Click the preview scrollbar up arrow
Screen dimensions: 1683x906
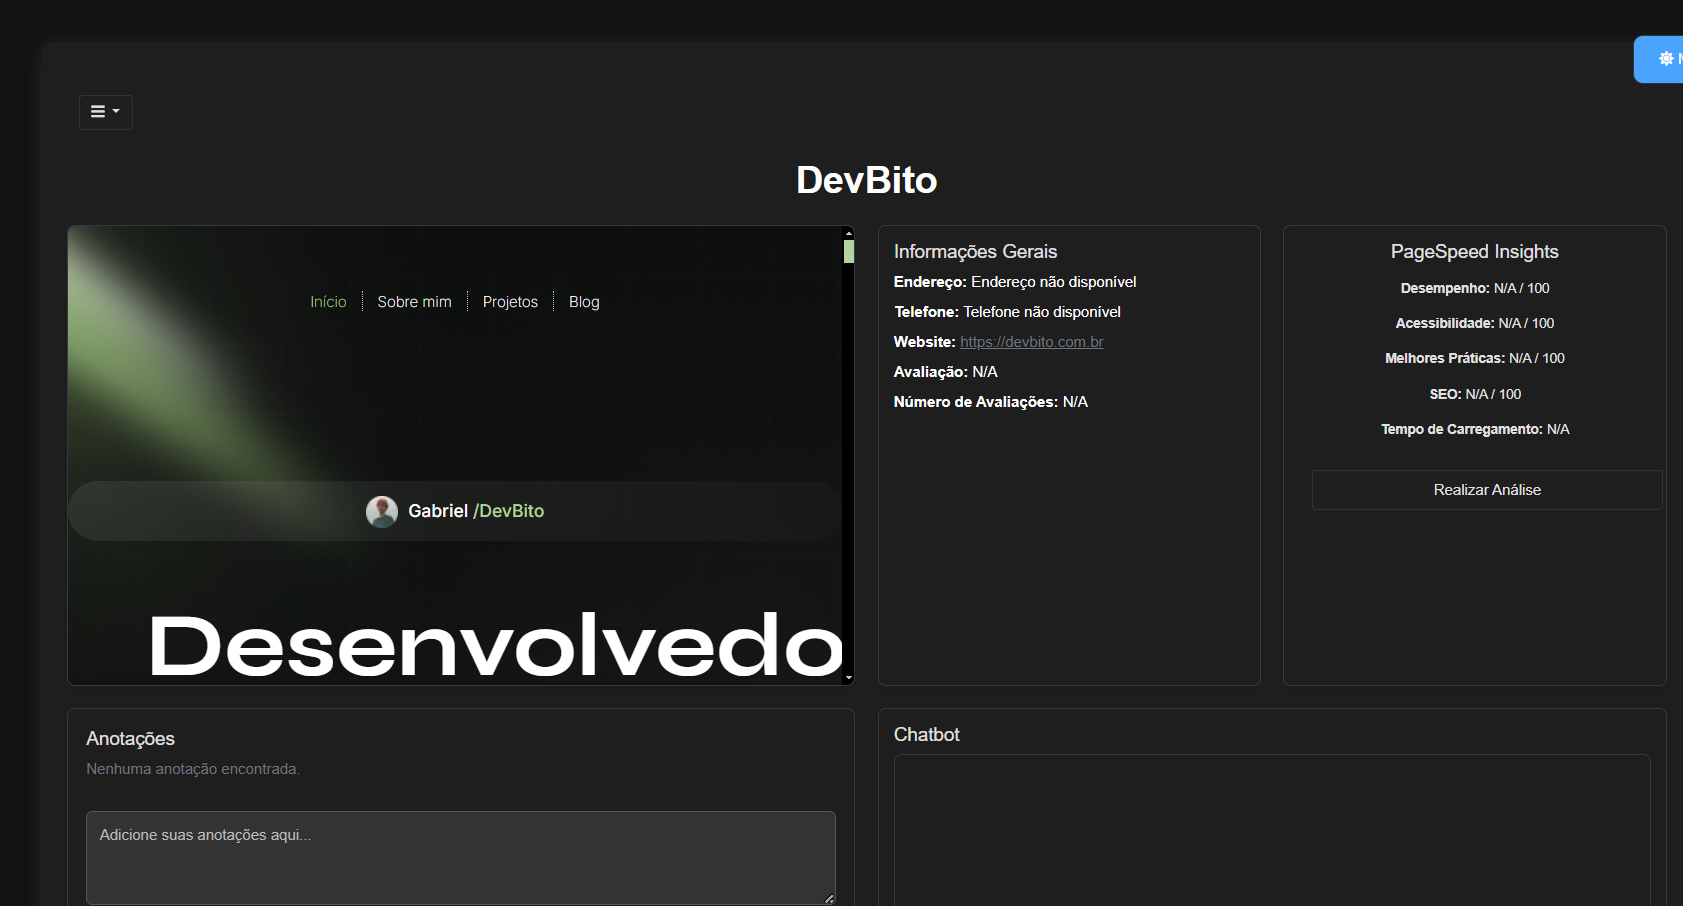[x=848, y=233]
